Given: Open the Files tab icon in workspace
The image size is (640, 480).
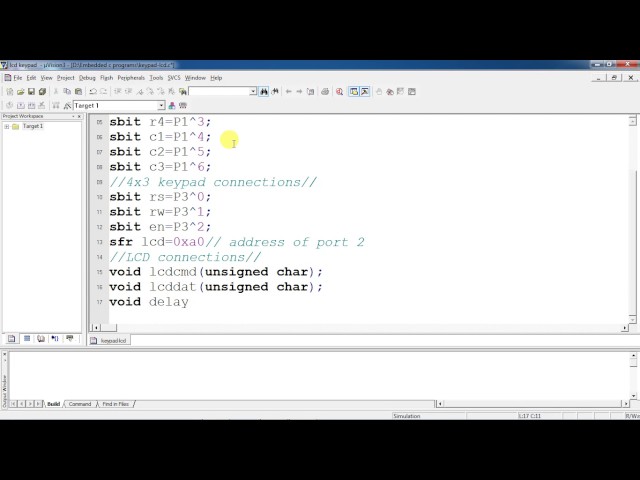Looking at the screenshot, I should click(11, 339).
